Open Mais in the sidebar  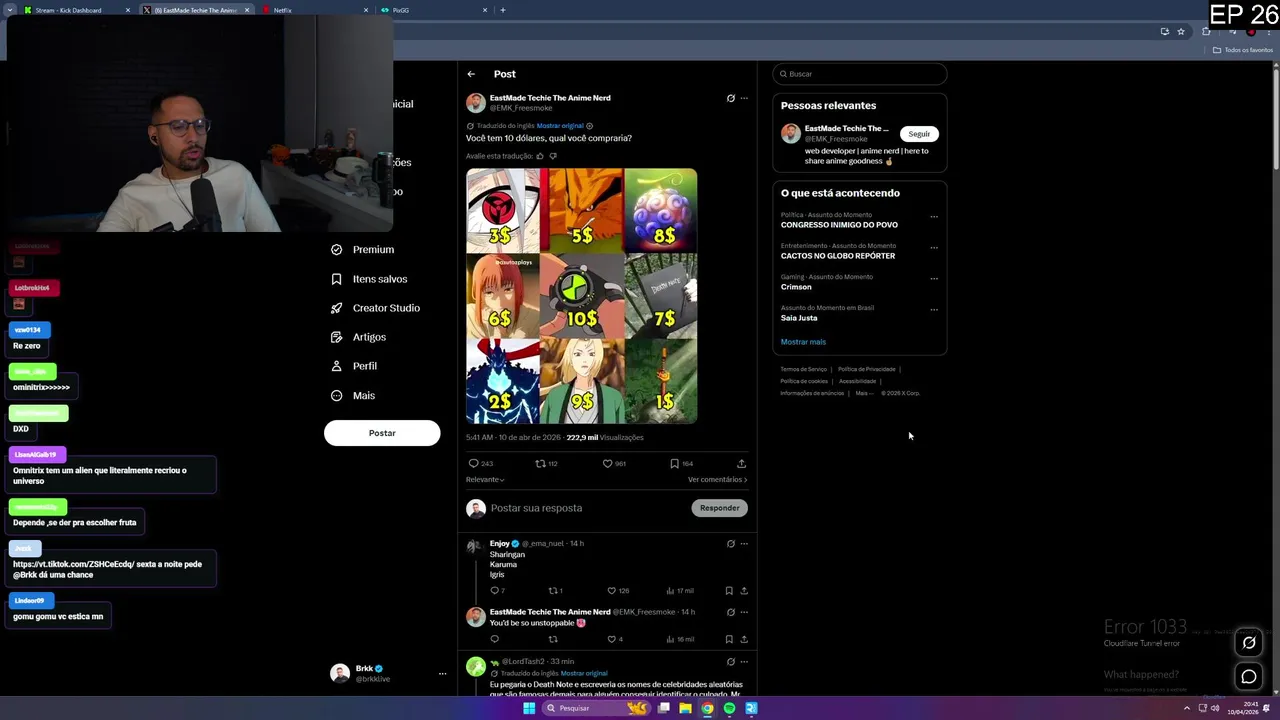click(353, 396)
